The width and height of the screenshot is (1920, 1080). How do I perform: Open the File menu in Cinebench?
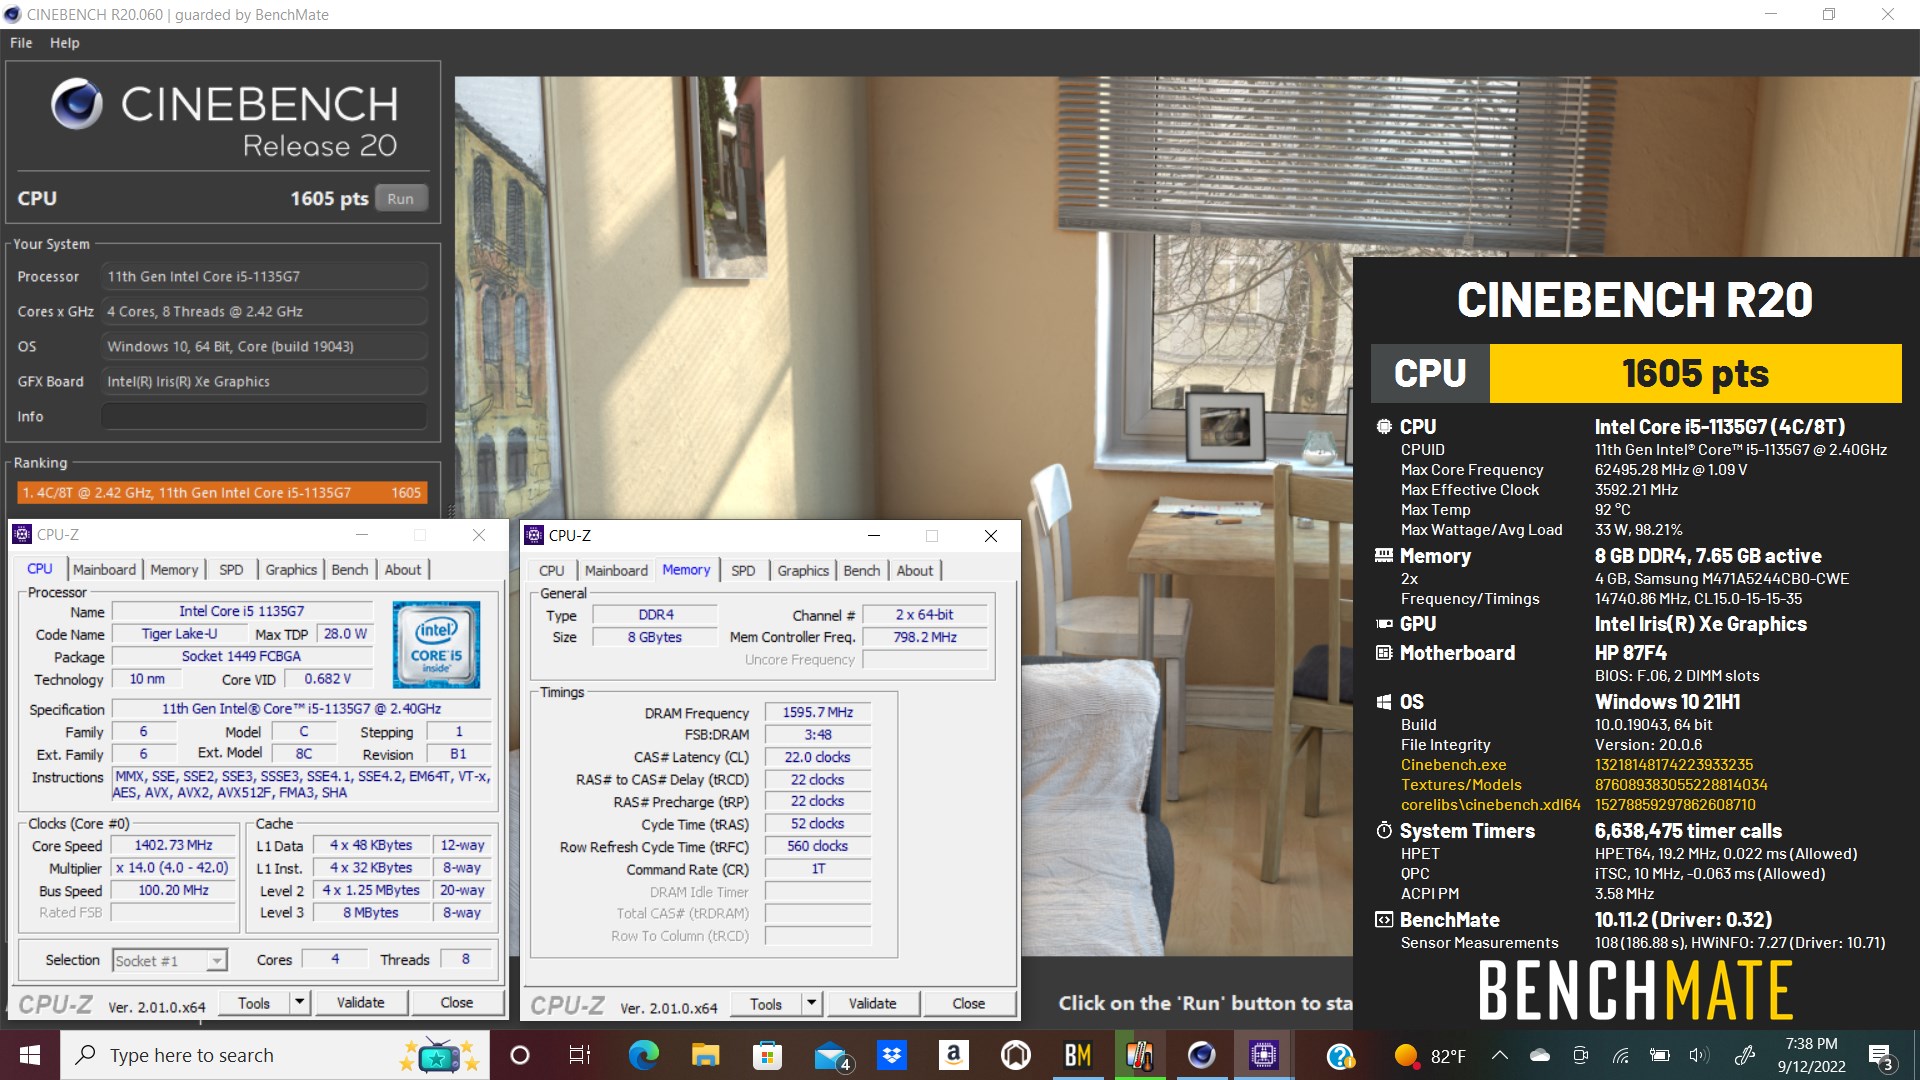click(21, 43)
